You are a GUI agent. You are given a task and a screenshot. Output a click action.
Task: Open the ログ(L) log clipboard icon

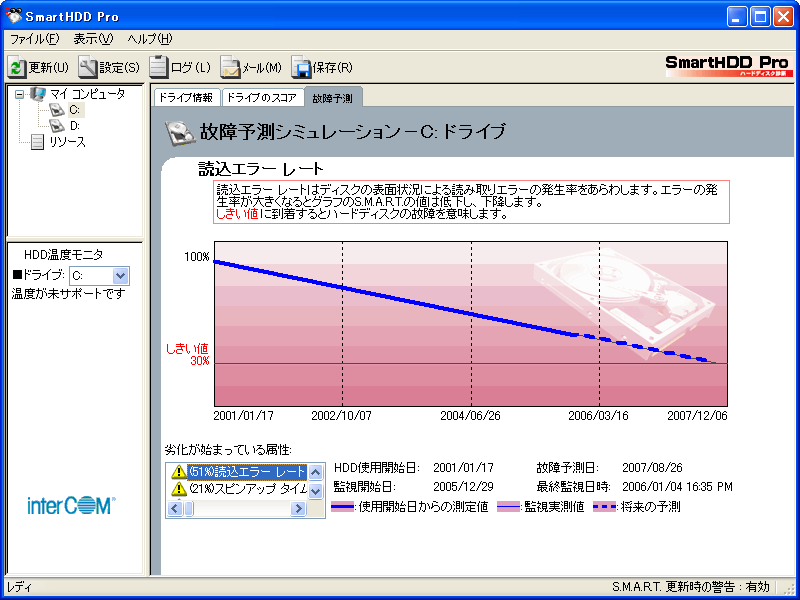[159, 66]
